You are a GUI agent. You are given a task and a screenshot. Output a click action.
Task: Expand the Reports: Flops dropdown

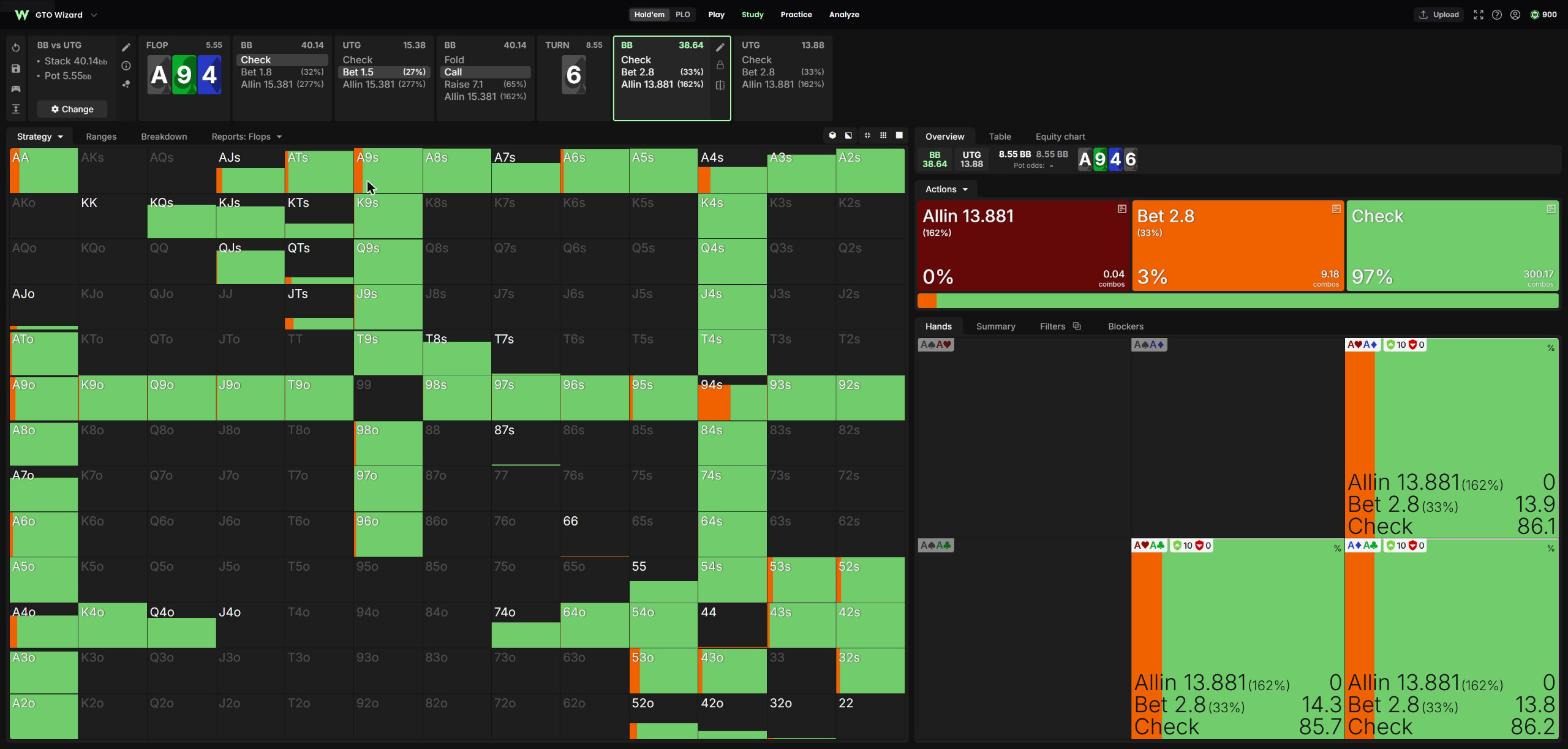(x=246, y=137)
